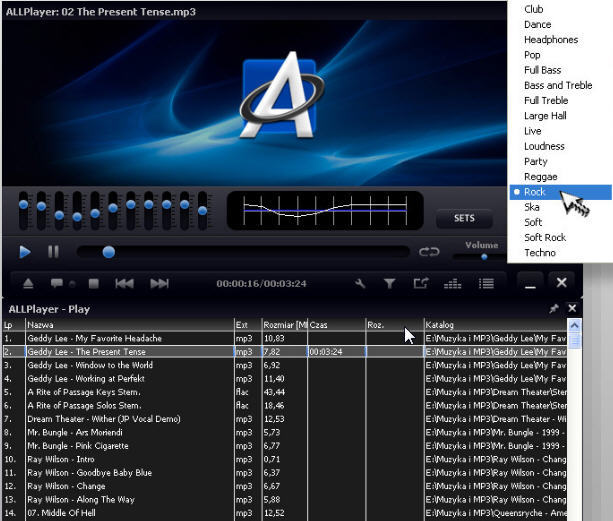Viewport: 613px width, 521px height.
Task: Click the playlist scrollbar up arrow
Action: [x=574, y=325]
